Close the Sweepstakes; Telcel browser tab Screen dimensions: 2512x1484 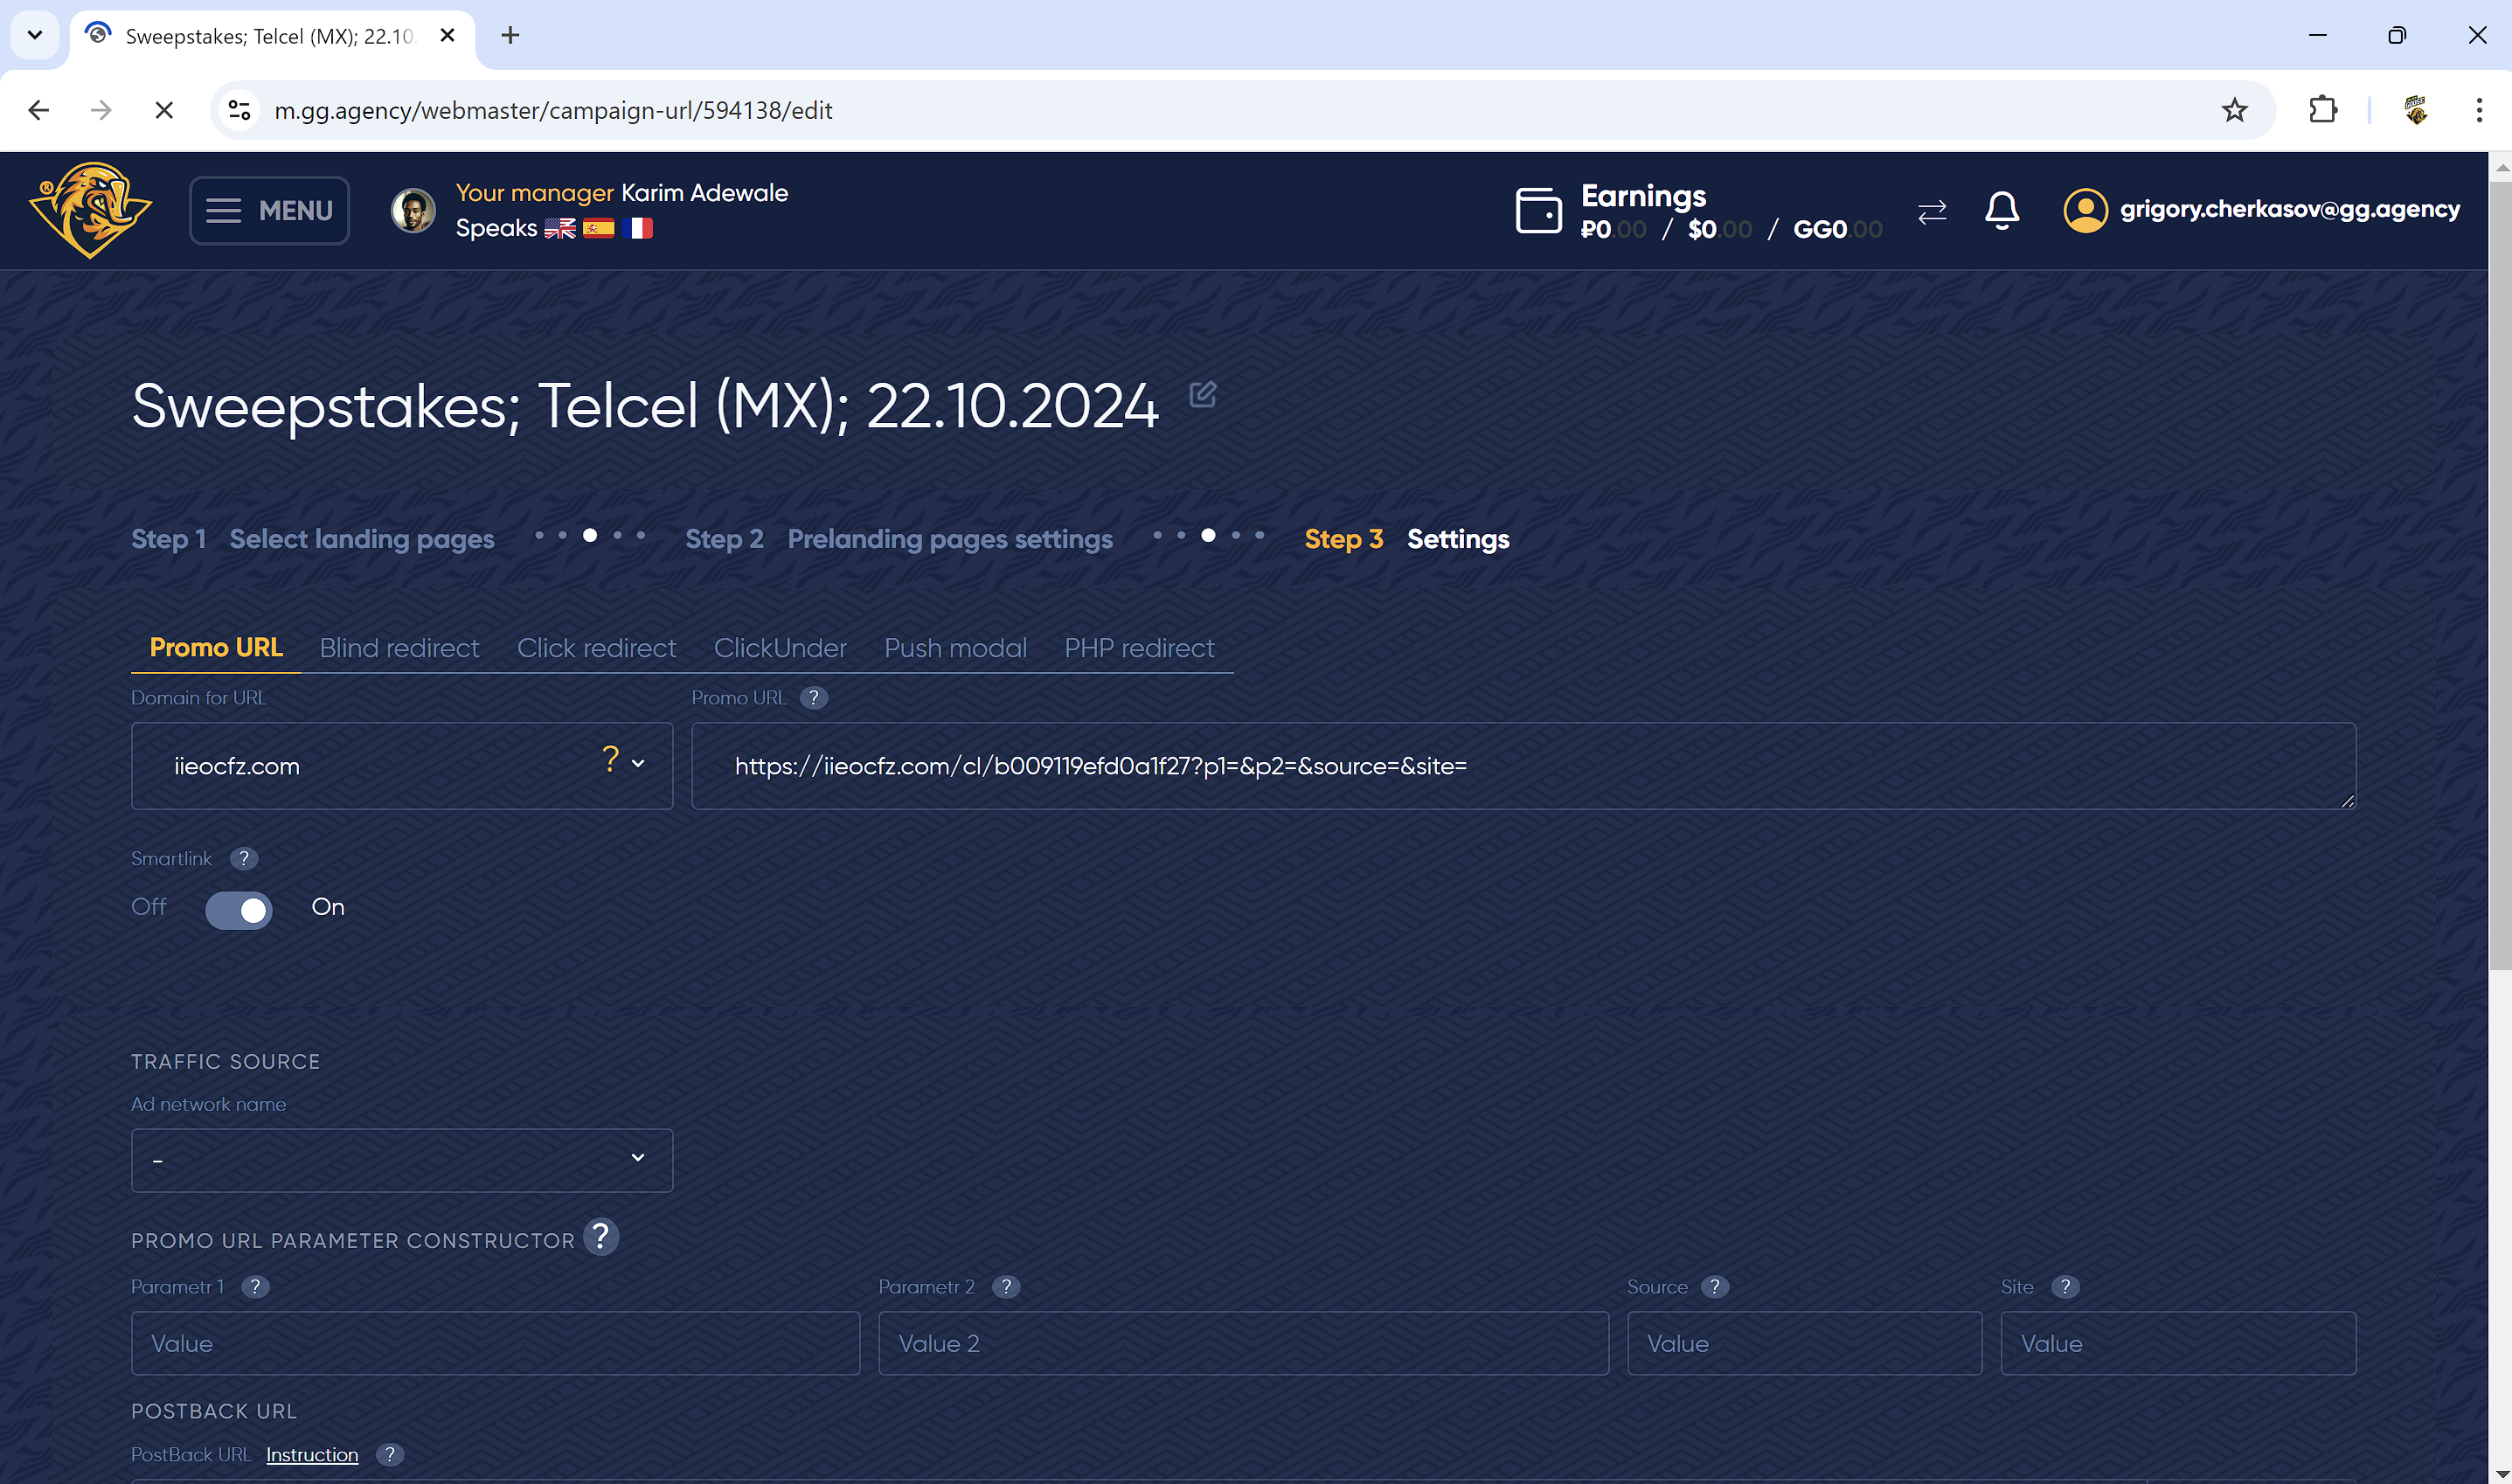pos(448,36)
